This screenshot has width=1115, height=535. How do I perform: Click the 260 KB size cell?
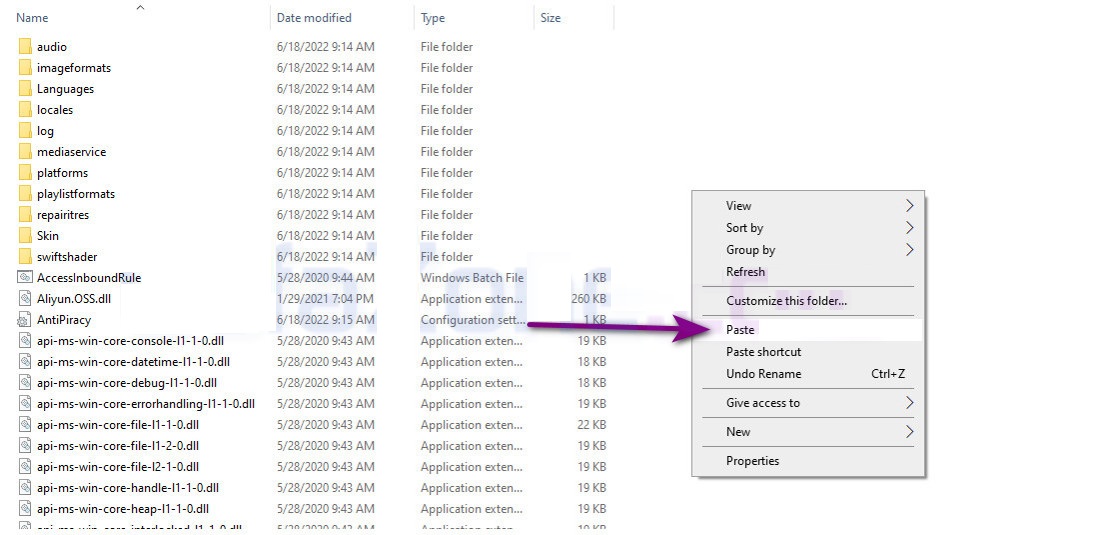[x=589, y=299]
